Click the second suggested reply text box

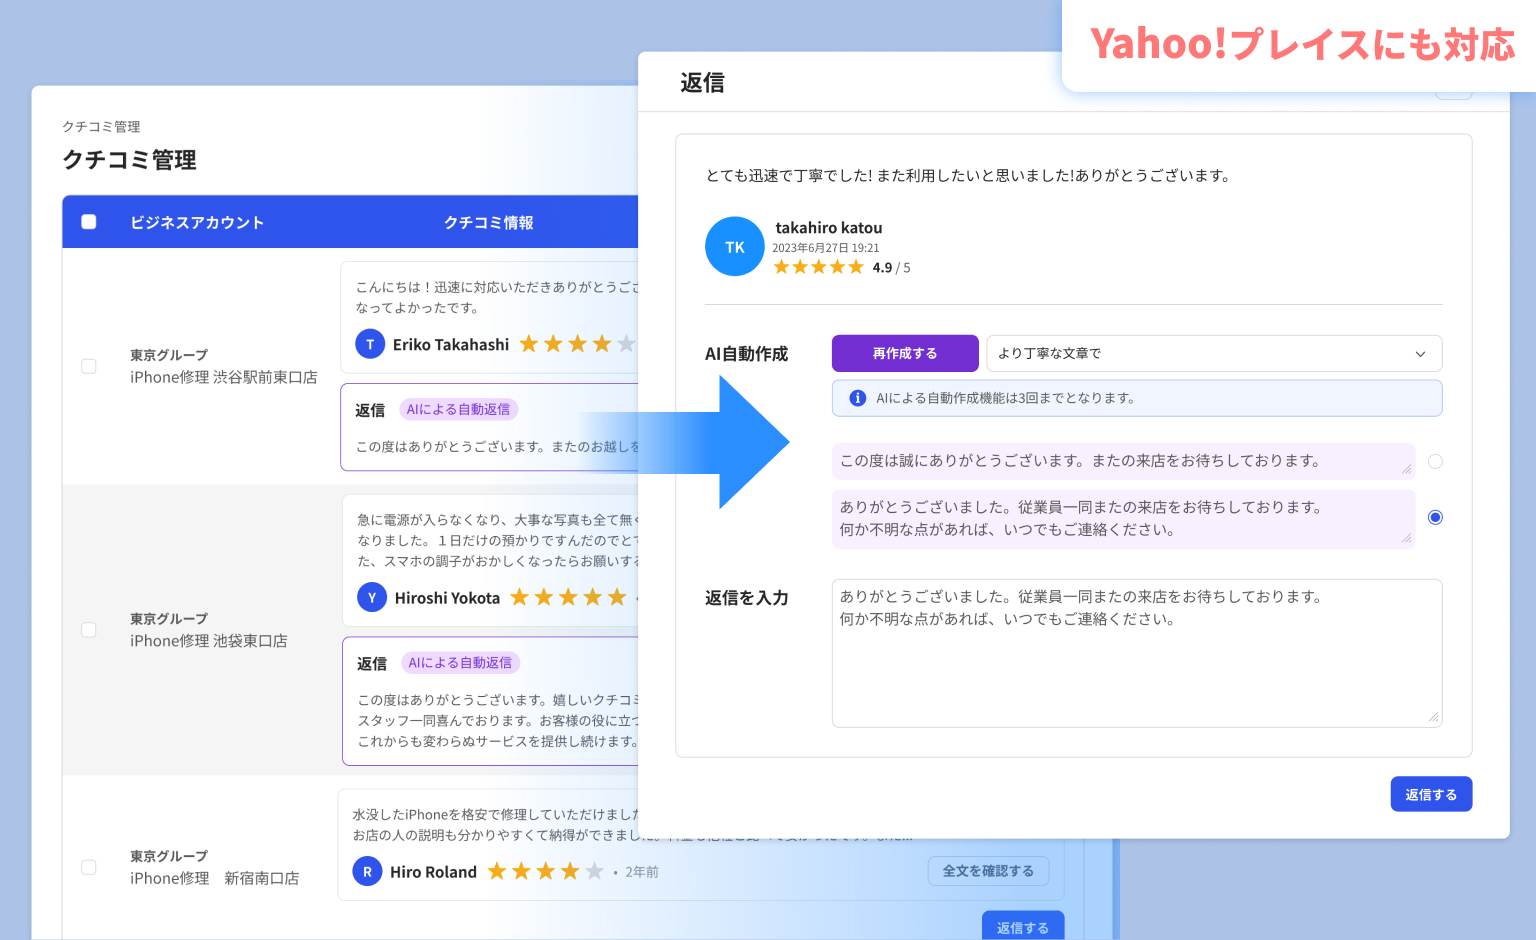tap(1123, 518)
